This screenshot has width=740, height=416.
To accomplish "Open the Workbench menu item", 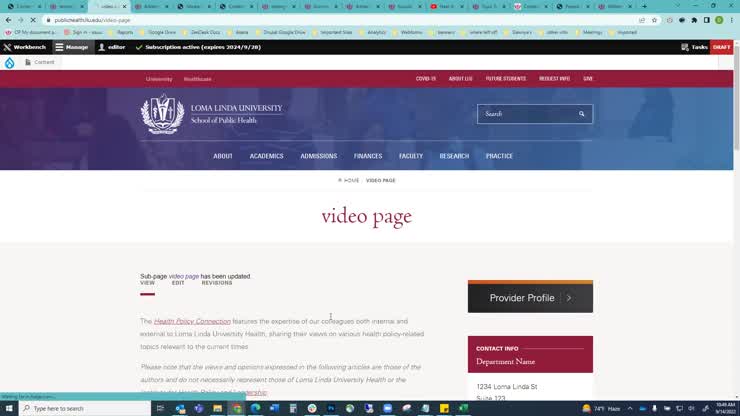I will point(25,47).
